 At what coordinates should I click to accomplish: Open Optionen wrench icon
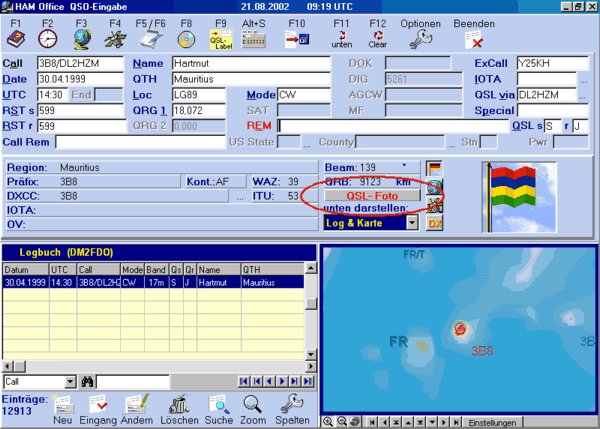420,39
